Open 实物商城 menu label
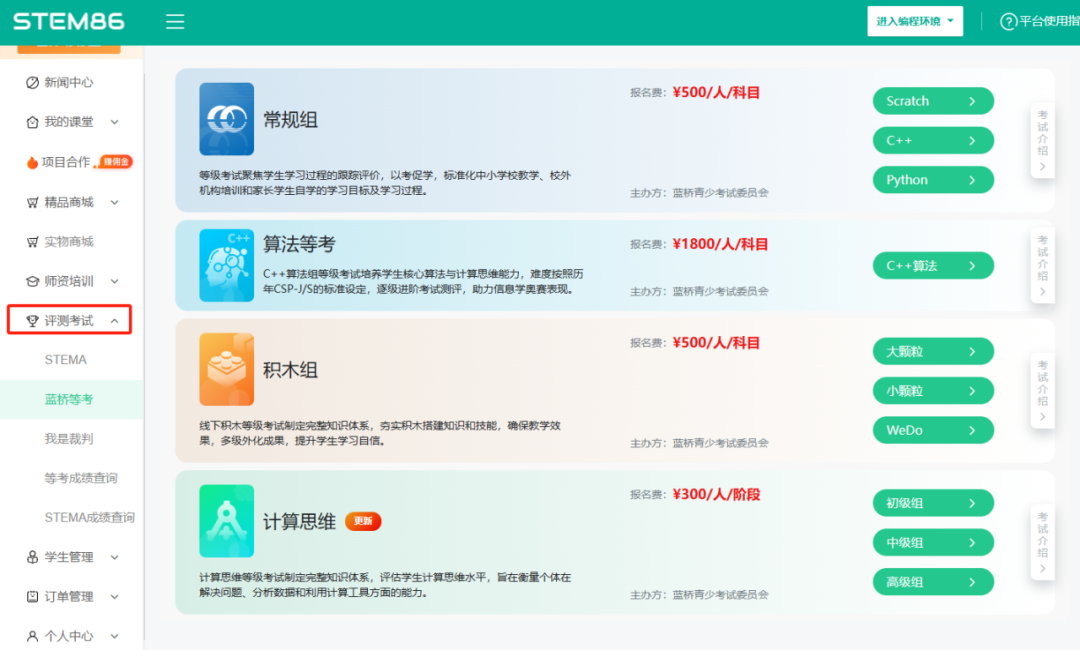The width and height of the screenshot is (1080, 650). pyautogui.click(x=69, y=242)
